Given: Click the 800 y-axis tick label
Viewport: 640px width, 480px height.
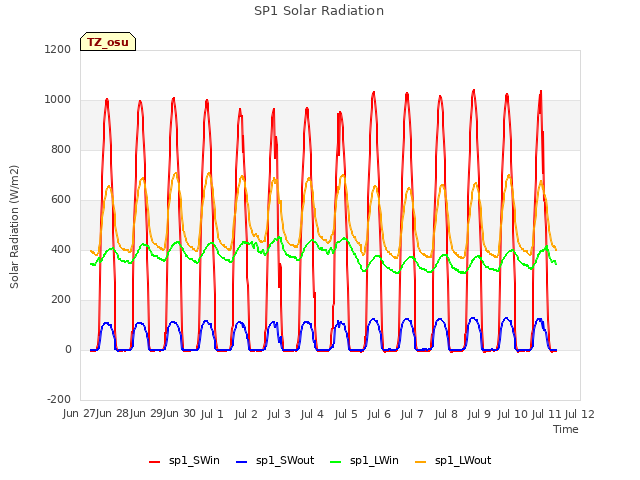Looking at the screenshot, I should point(61,149).
